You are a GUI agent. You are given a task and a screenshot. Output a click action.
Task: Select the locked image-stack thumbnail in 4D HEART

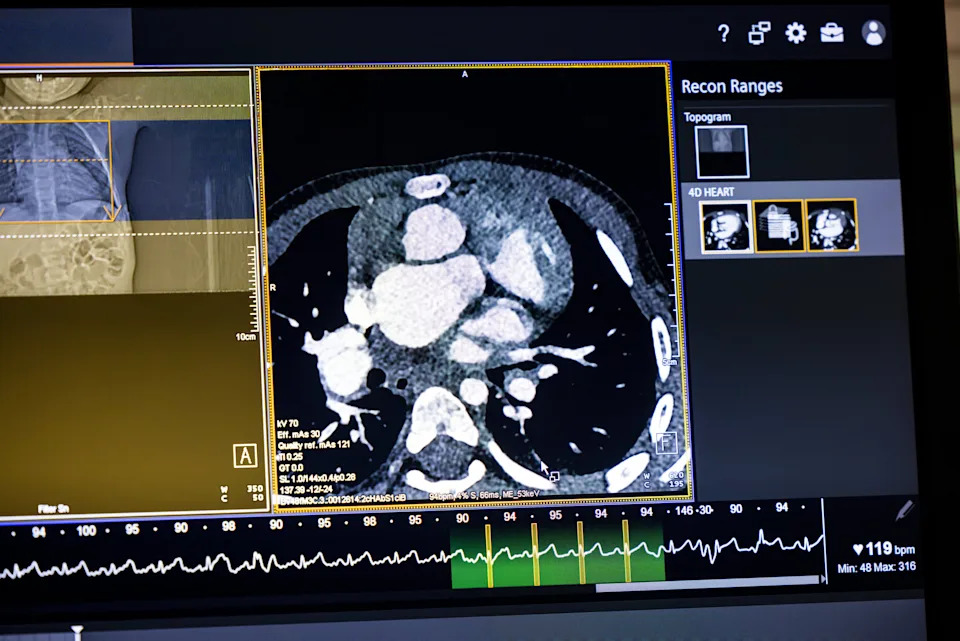778,226
